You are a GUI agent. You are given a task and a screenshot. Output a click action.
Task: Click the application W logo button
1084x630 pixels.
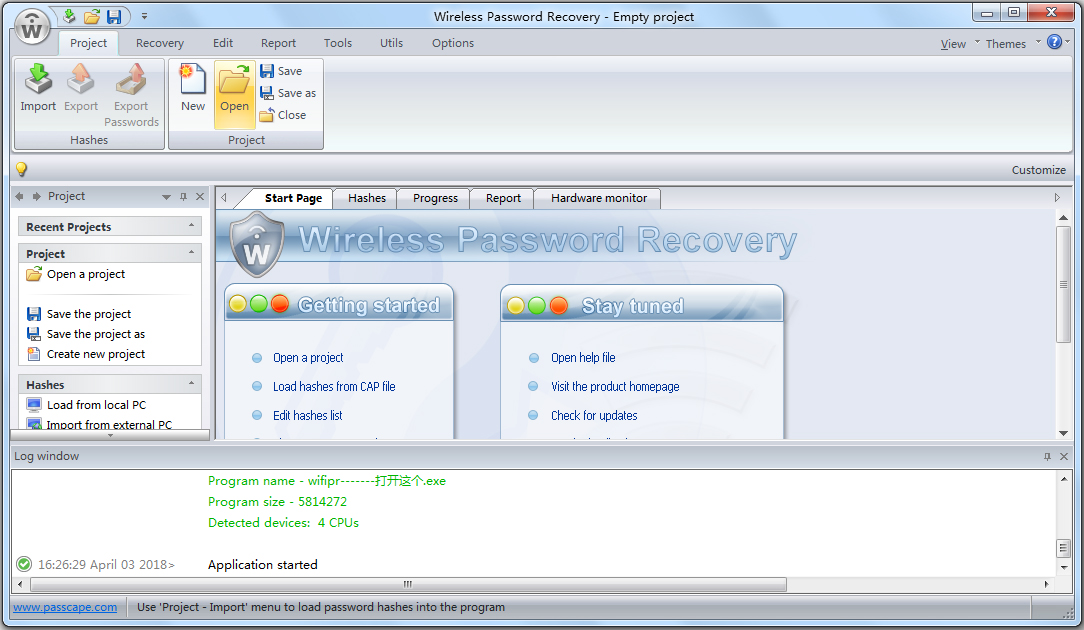[32, 28]
